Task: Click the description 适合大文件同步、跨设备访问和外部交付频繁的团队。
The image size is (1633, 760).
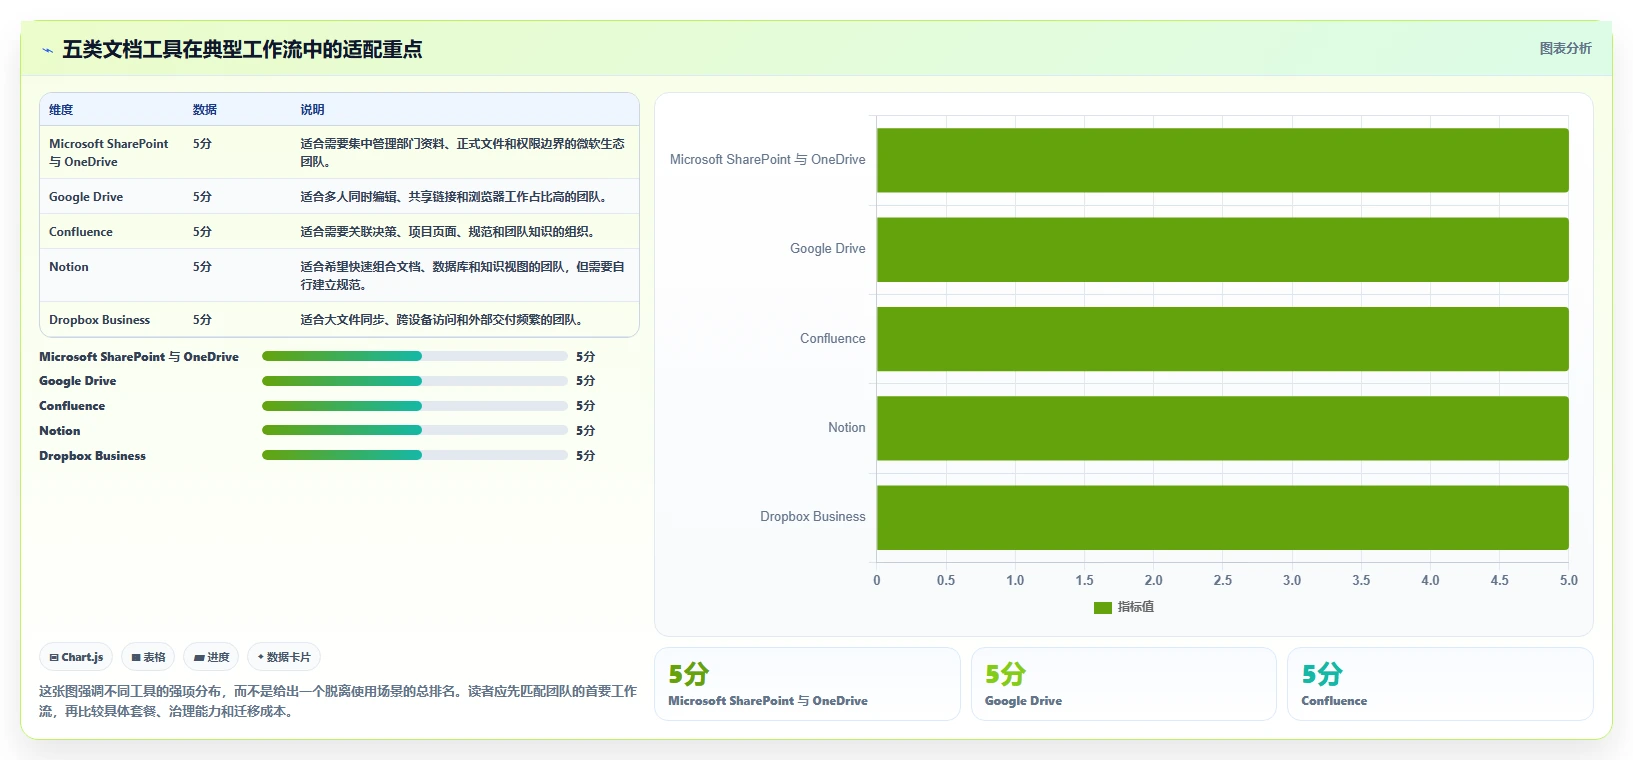Action: (444, 320)
